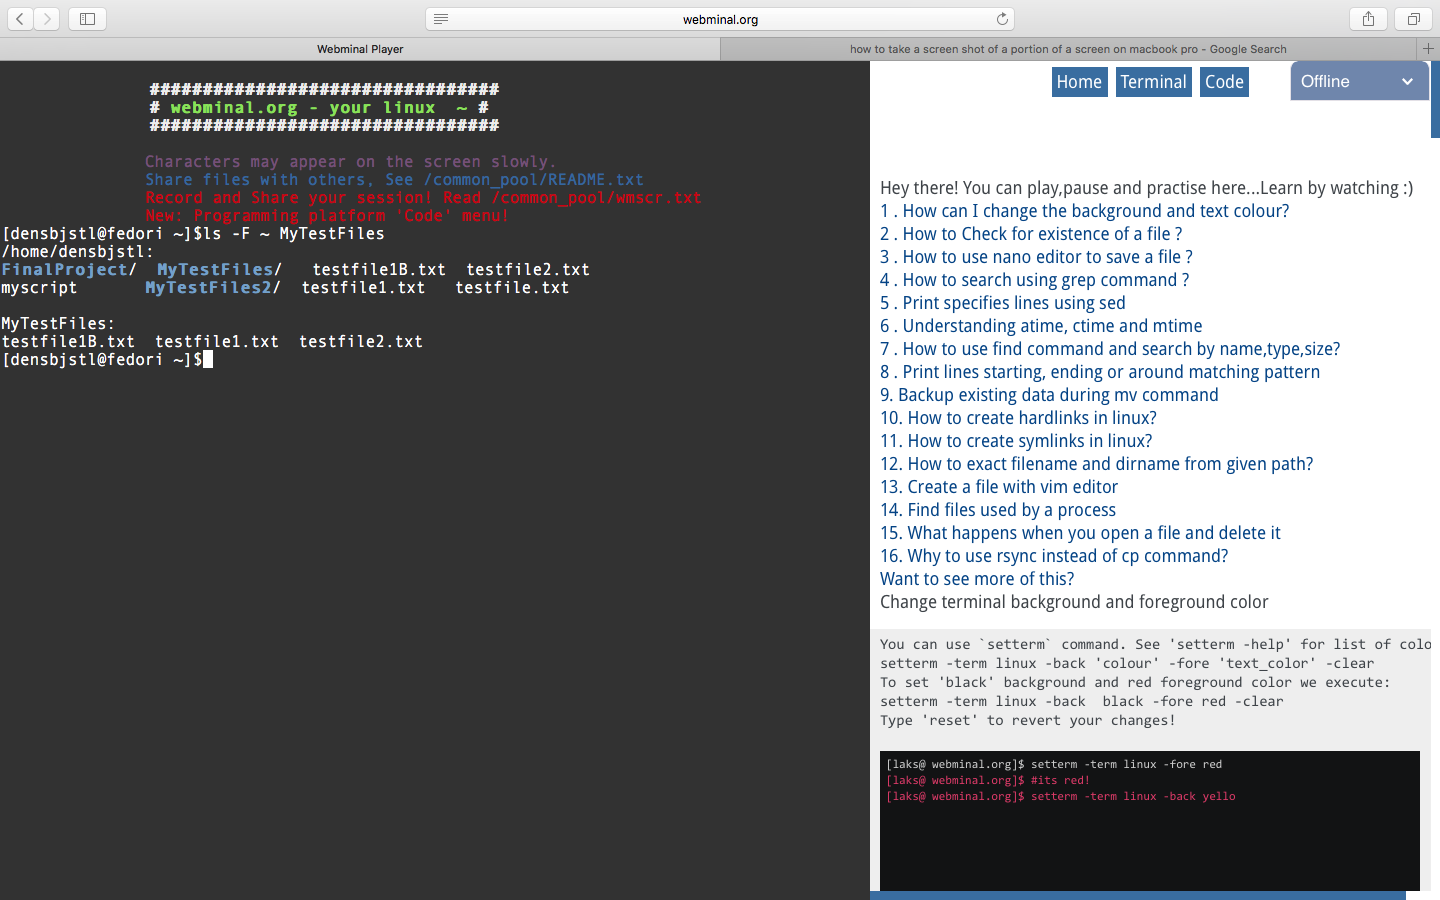Open the Share icon in Safari toolbar

(1368, 19)
